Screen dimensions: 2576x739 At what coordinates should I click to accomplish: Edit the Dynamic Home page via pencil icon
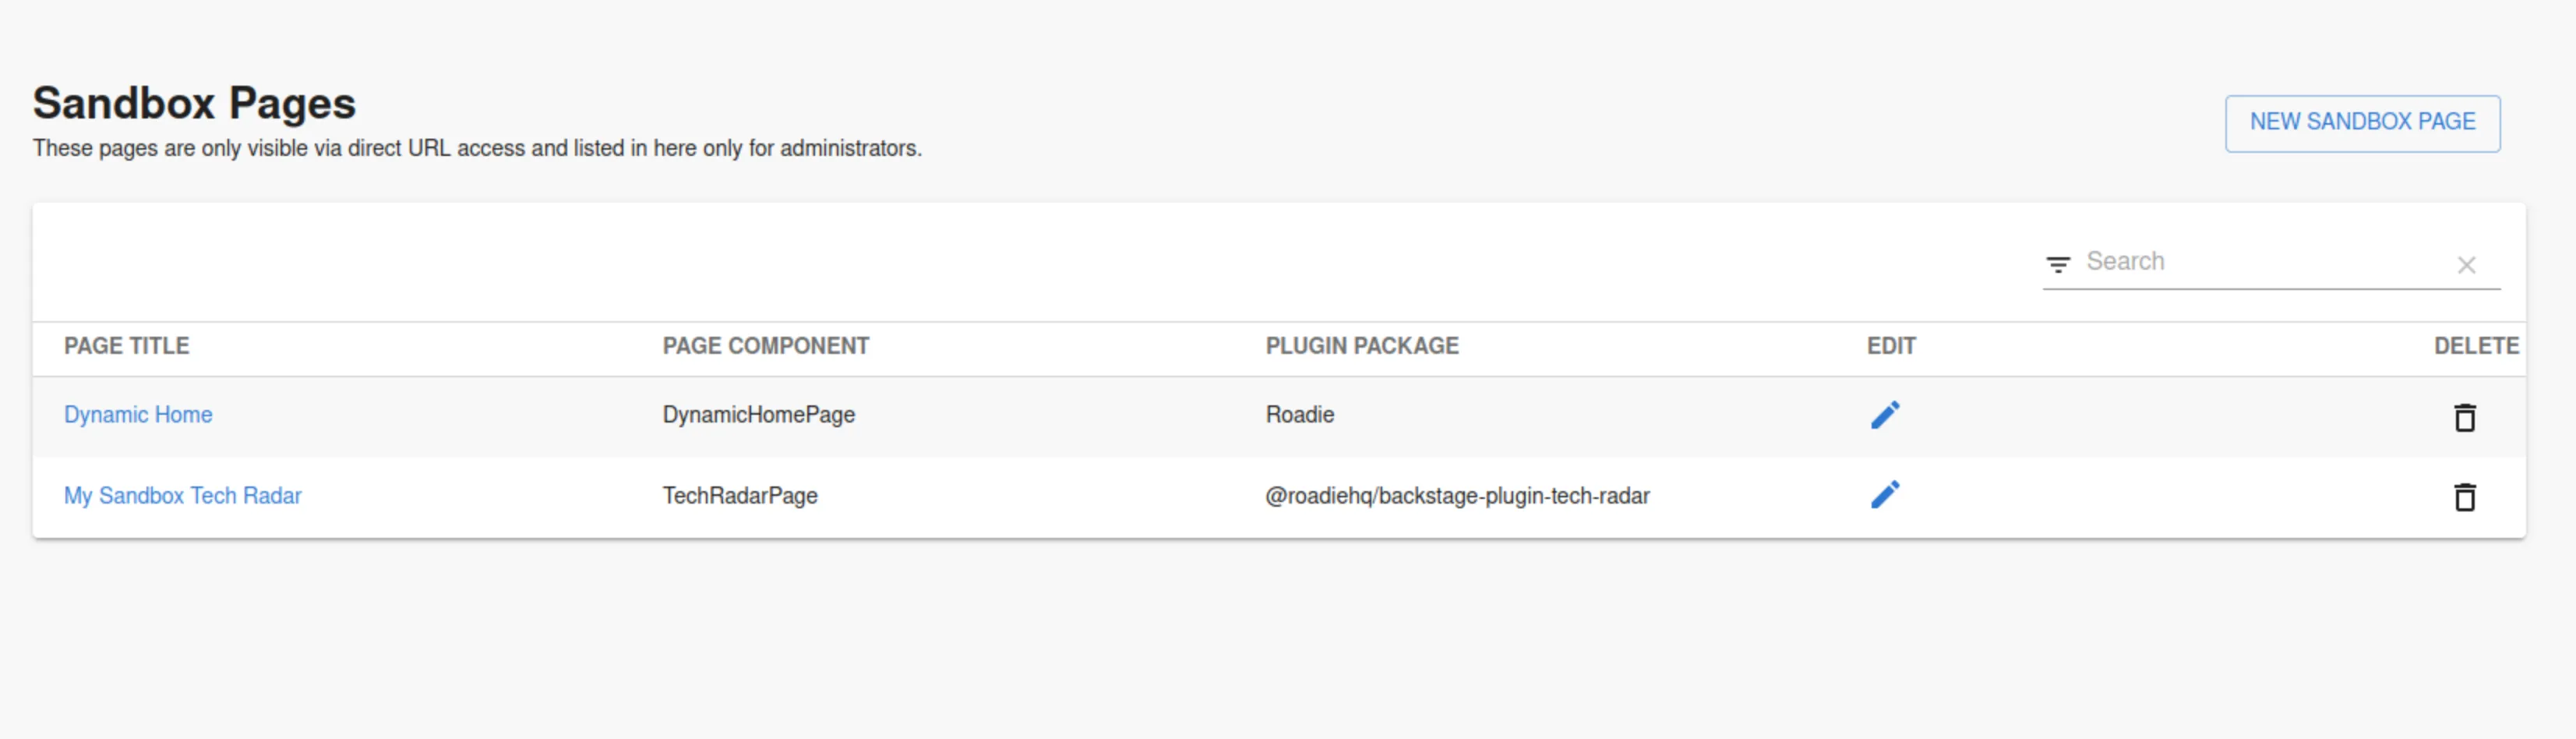point(1885,414)
